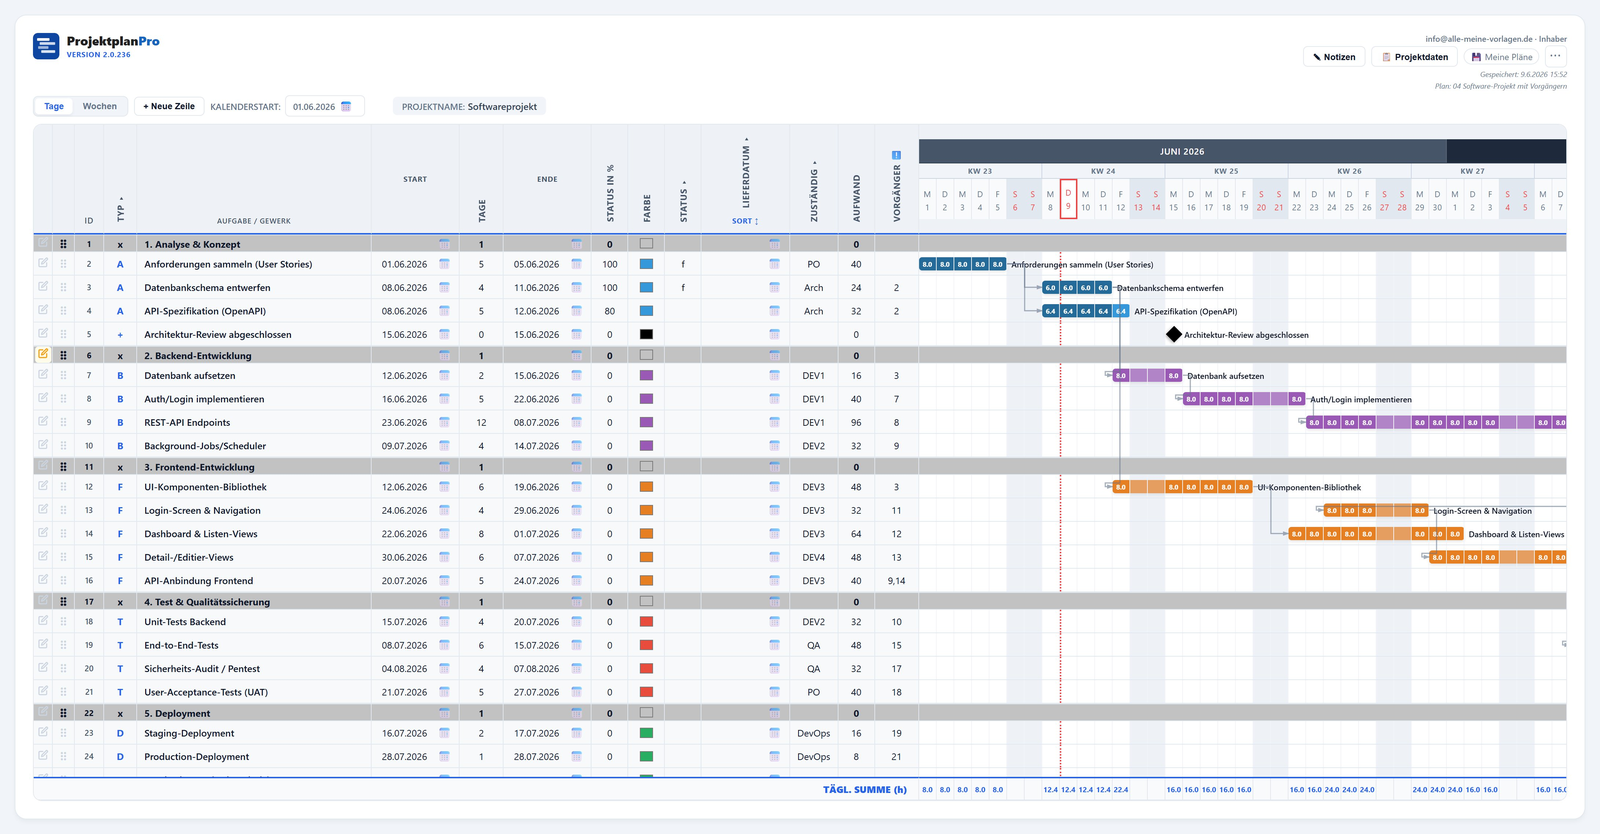Open Notizen panel
Viewport: 1600px width, 834px height.
pos(1334,57)
